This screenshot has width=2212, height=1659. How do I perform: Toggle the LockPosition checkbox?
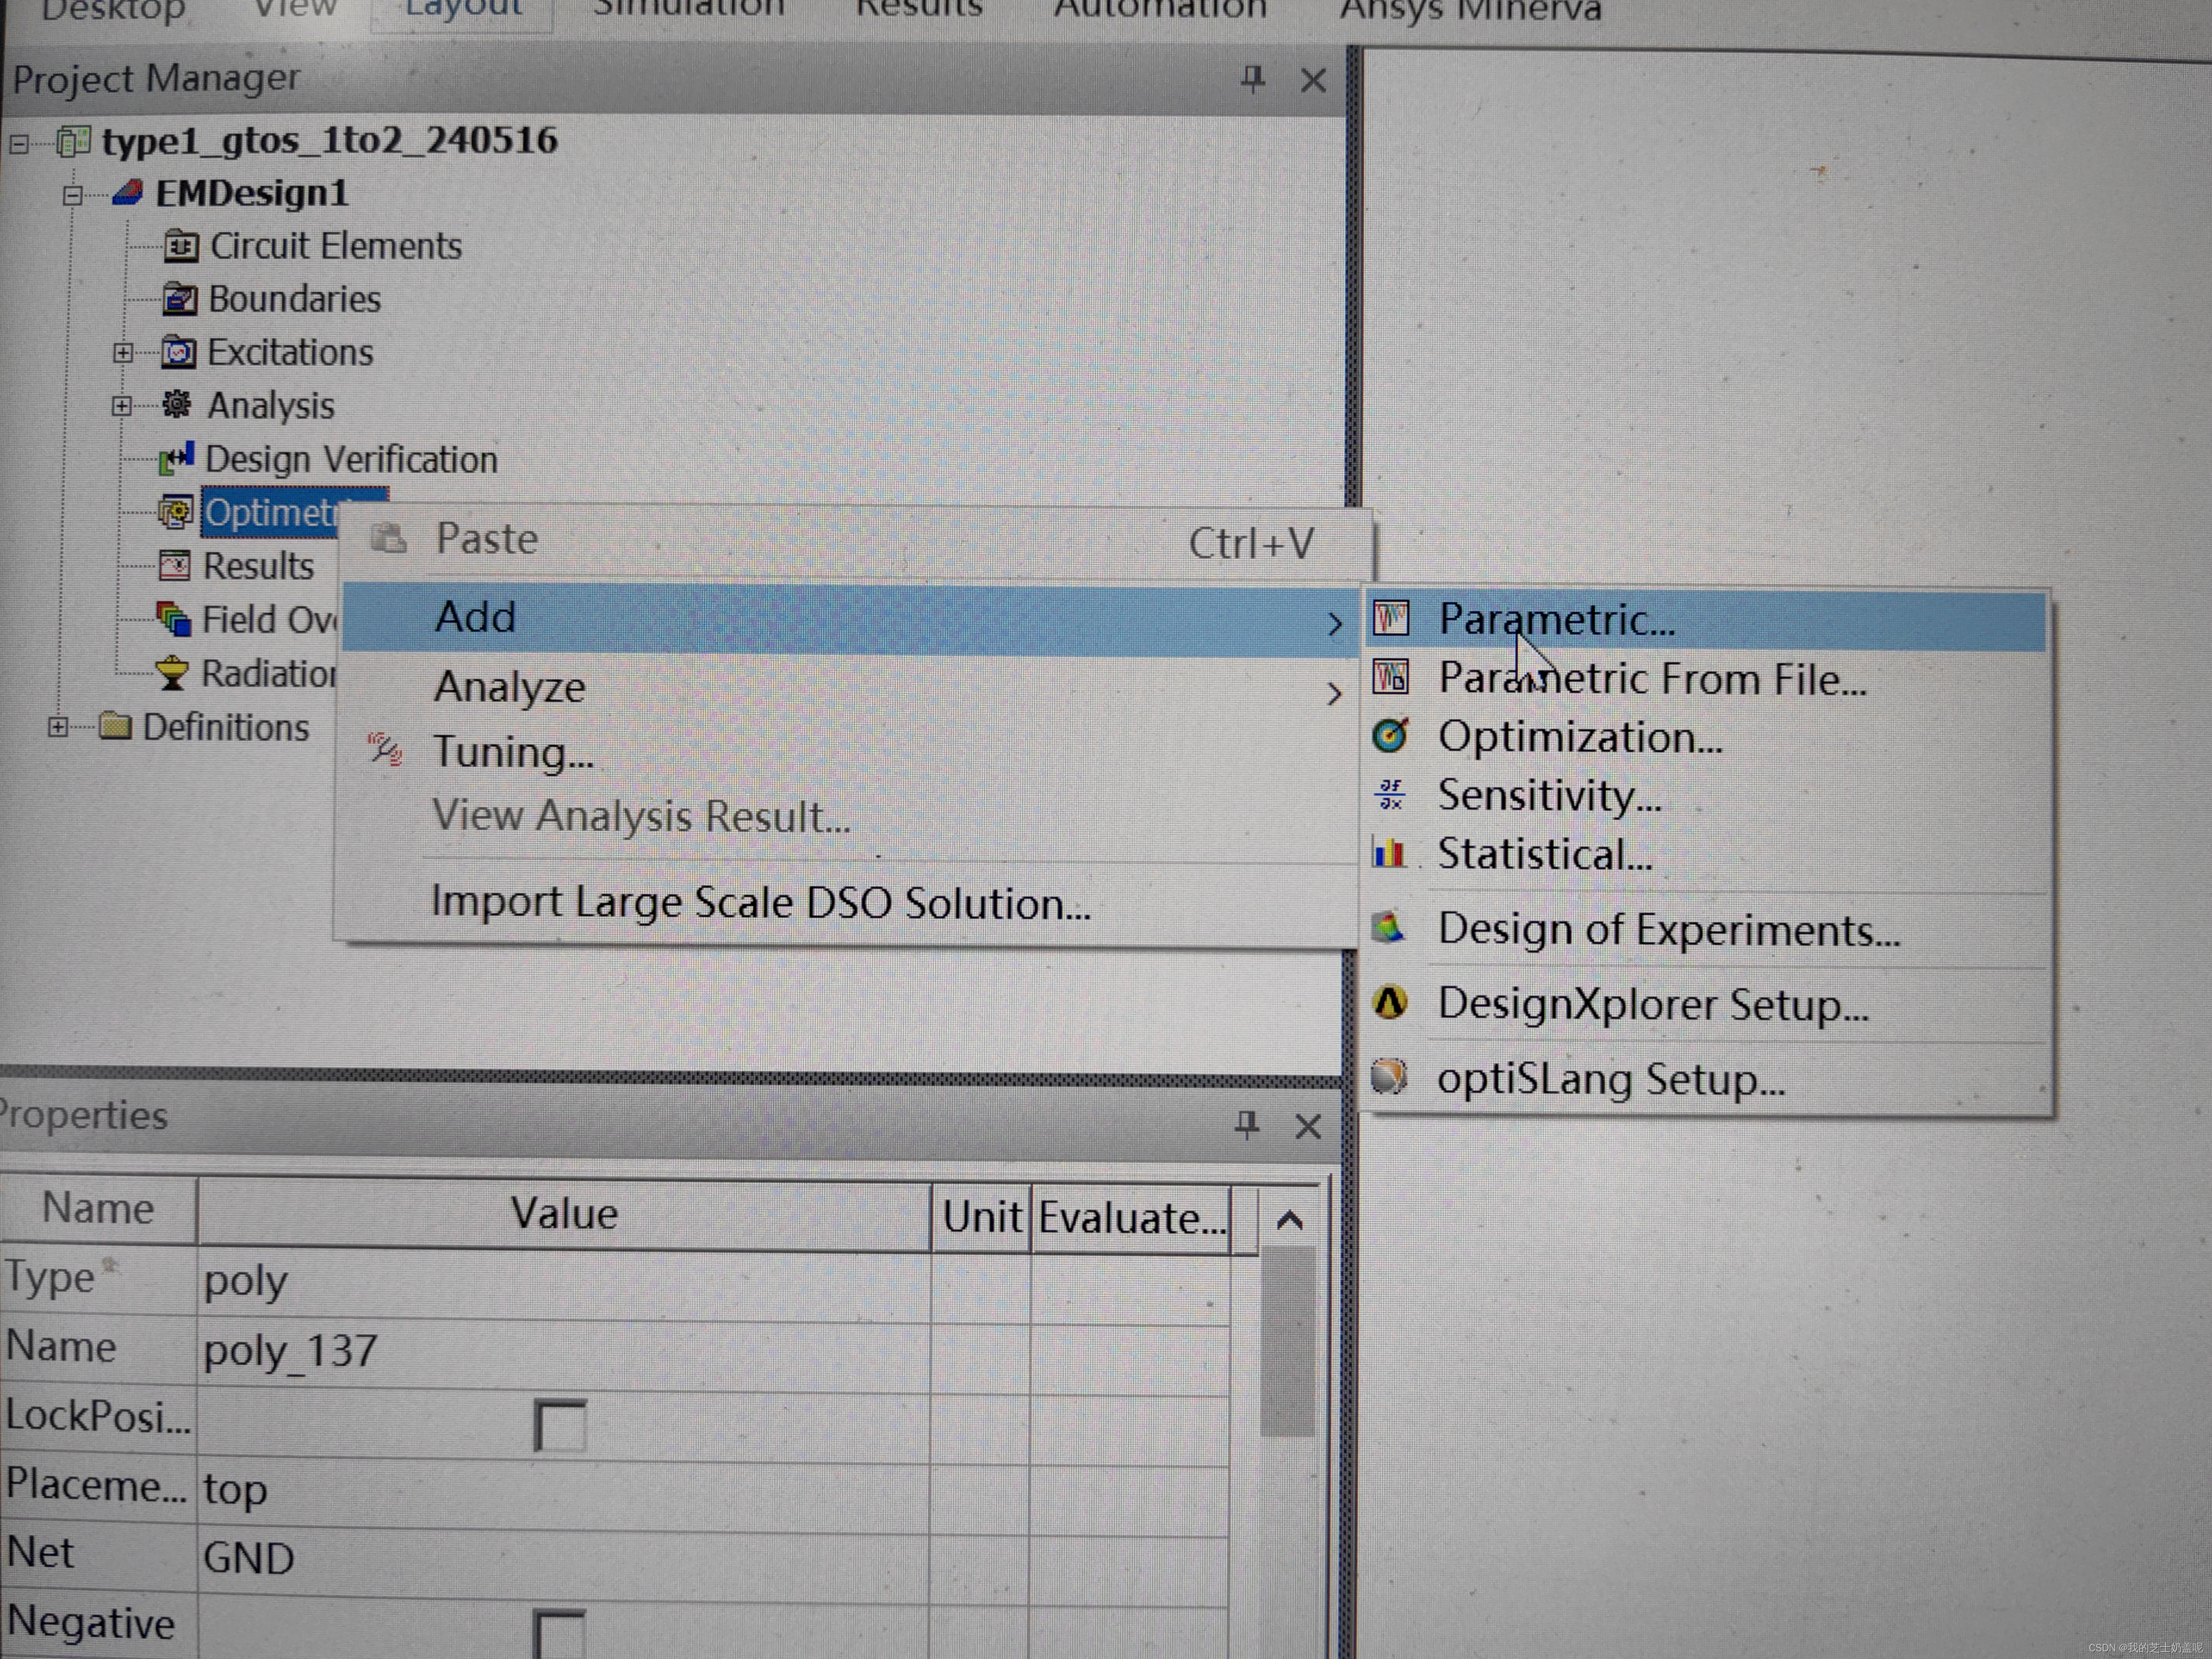559,1424
